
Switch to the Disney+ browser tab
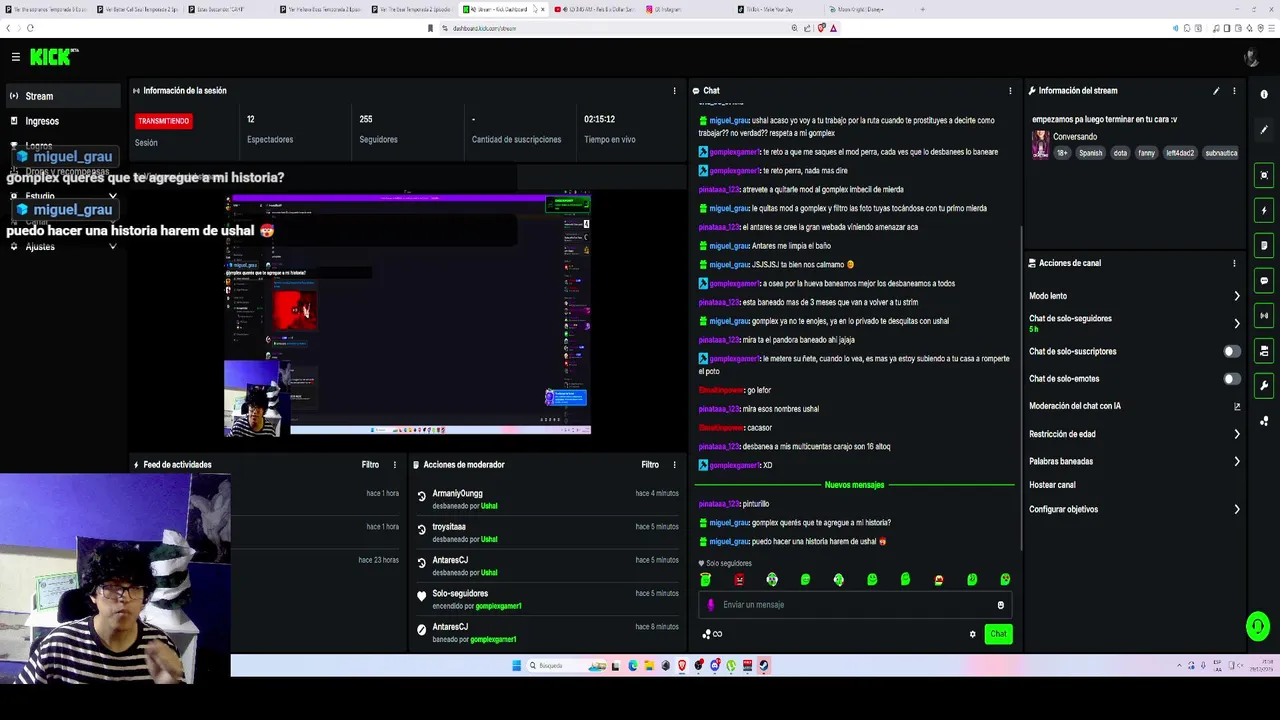[858, 9]
